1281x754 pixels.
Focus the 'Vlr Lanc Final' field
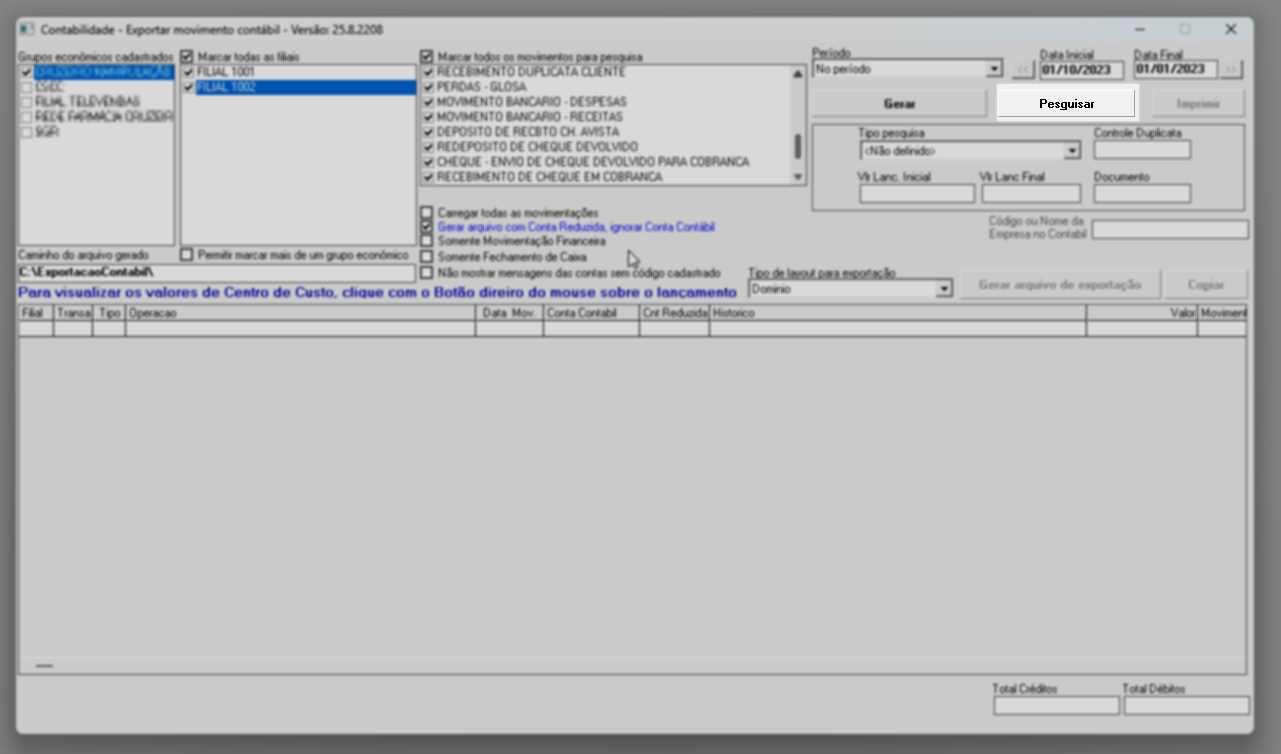1031,194
